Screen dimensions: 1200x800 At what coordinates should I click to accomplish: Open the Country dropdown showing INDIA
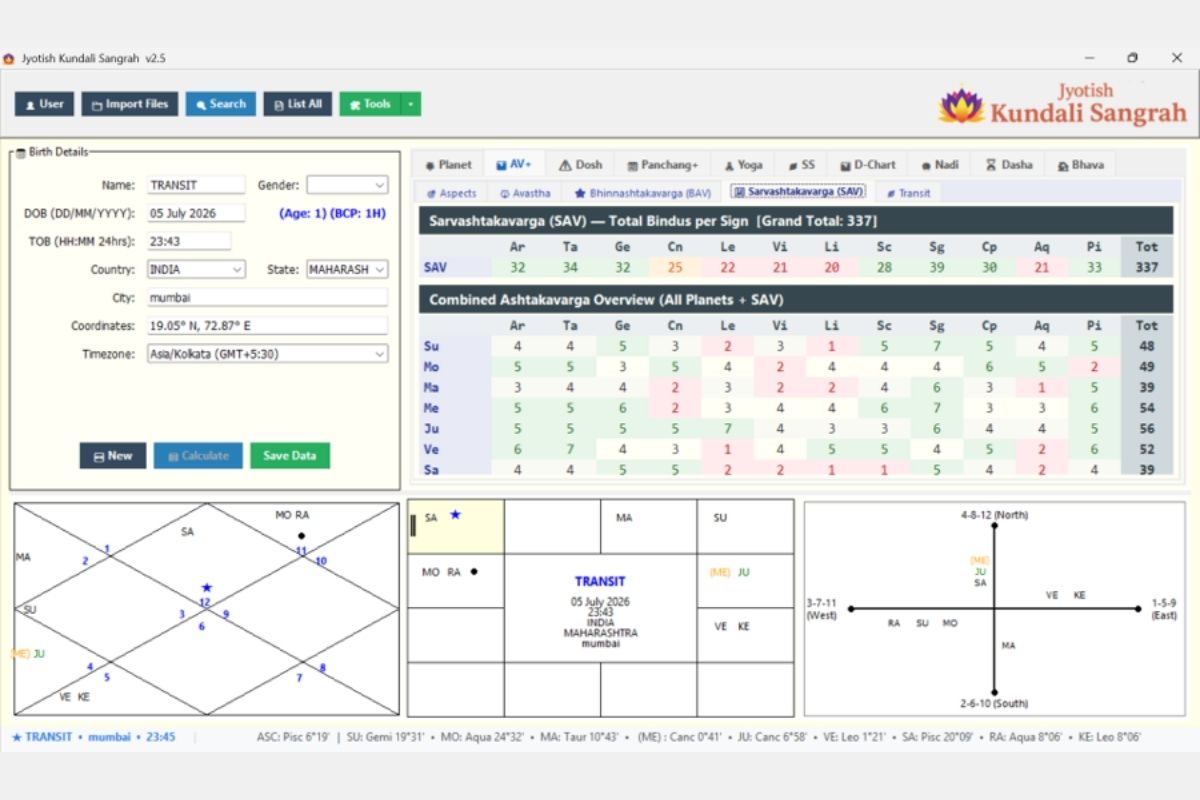tap(196, 270)
